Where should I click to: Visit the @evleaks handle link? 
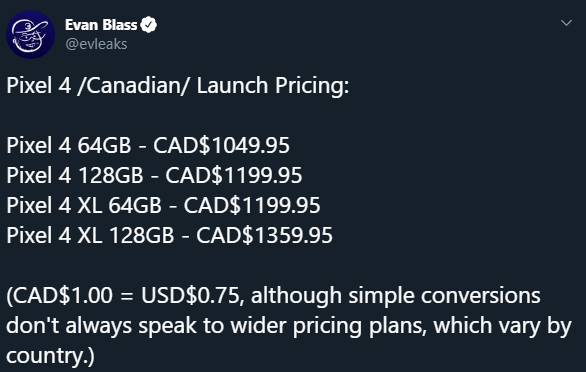(x=96, y=44)
